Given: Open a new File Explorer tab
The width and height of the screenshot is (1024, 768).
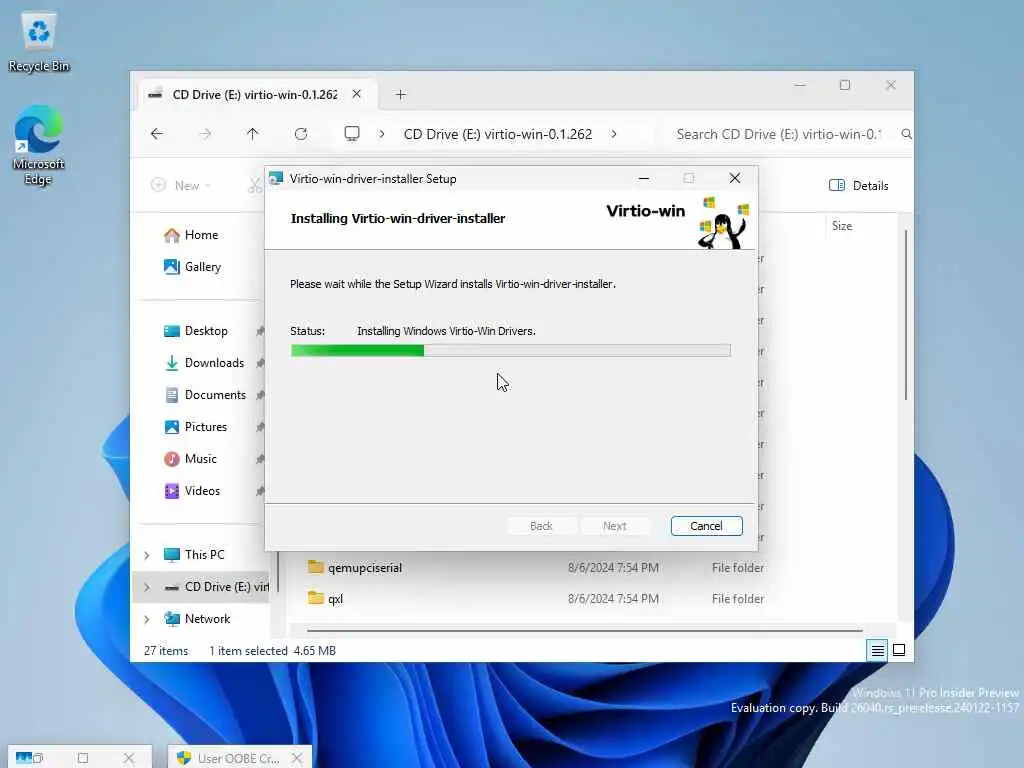Looking at the screenshot, I should (400, 95).
